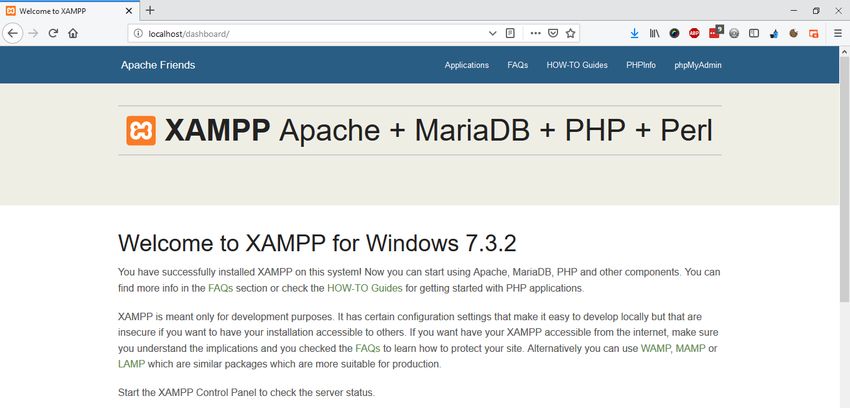Screen dimensions: 850x408
Task: Open HOW-TO Guides in the navbar
Action: (577, 65)
